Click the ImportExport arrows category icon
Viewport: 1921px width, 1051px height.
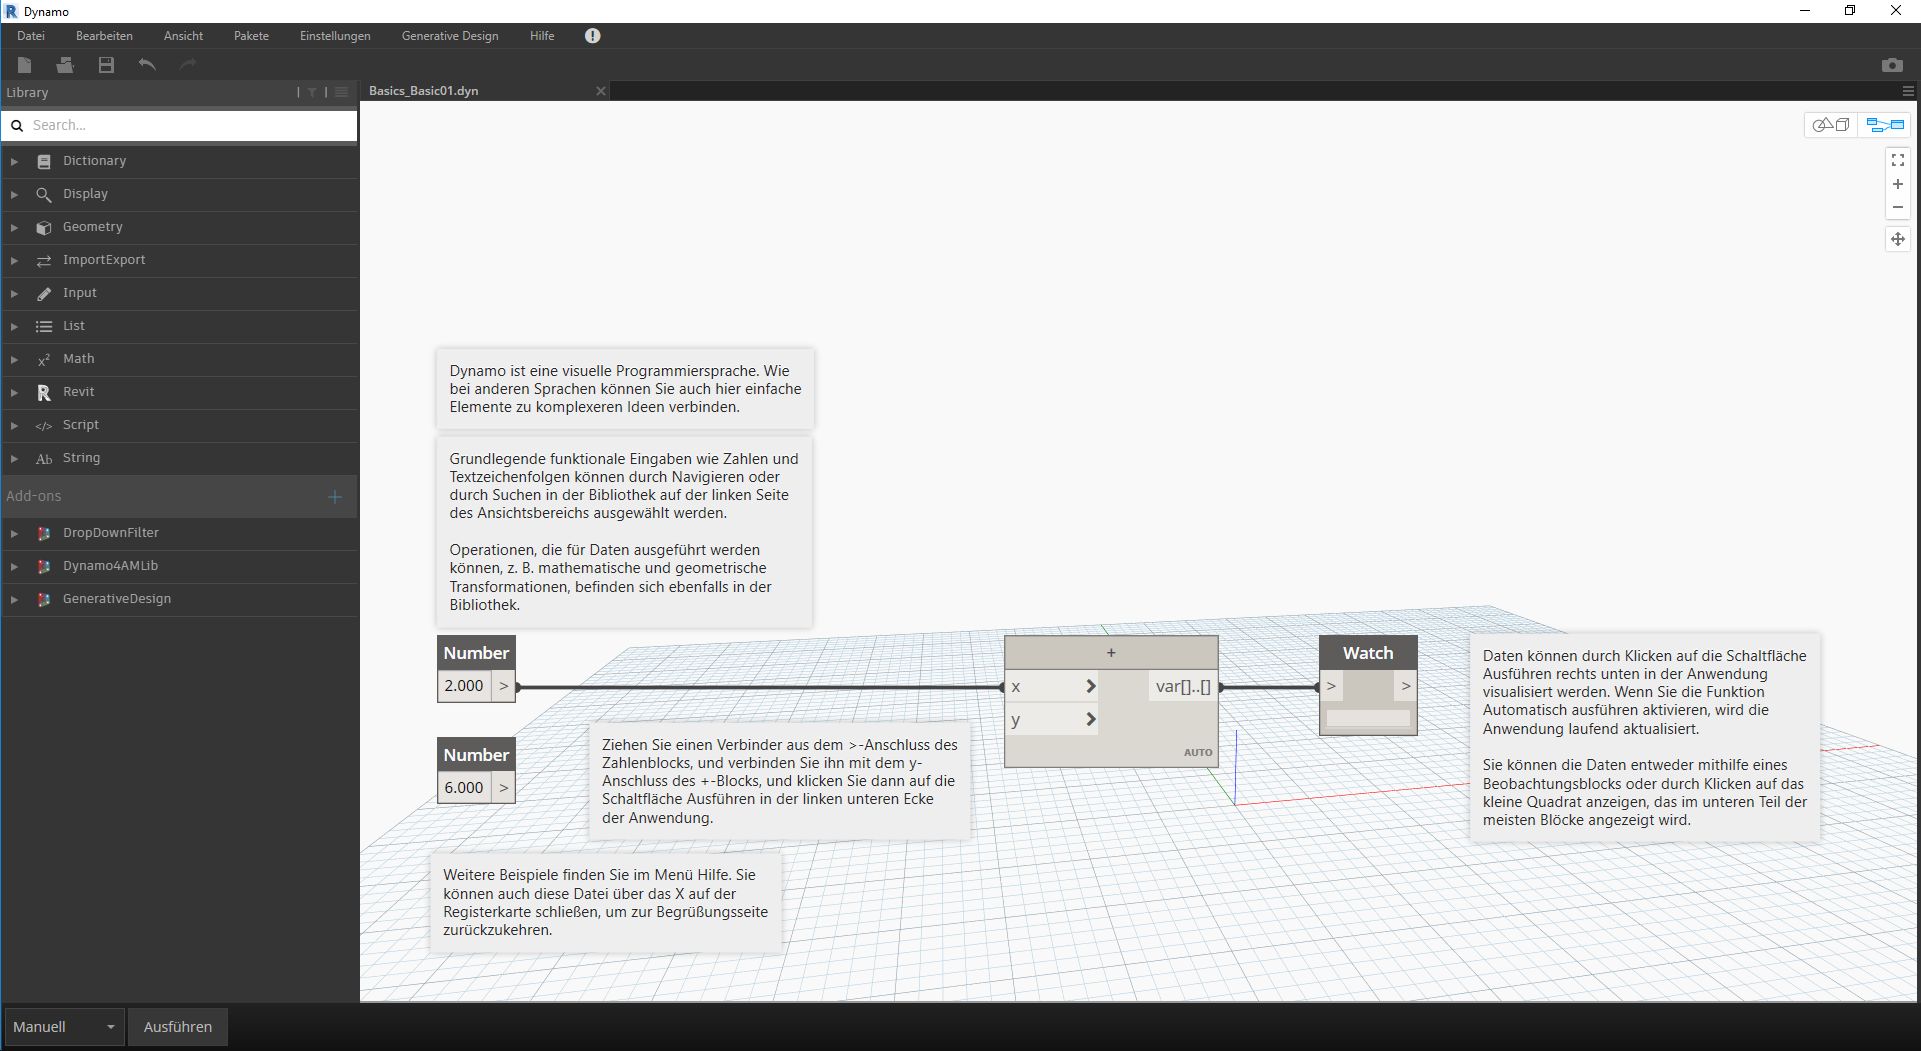click(x=44, y=260)
